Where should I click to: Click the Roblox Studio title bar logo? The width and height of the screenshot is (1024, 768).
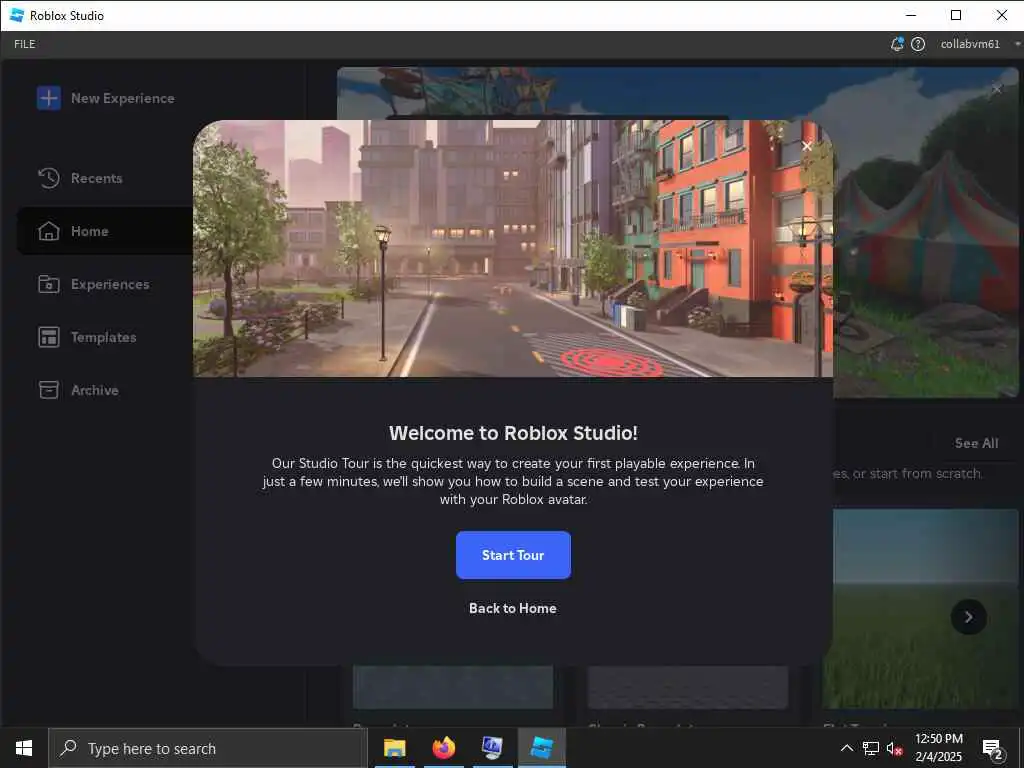coord(17,15)
